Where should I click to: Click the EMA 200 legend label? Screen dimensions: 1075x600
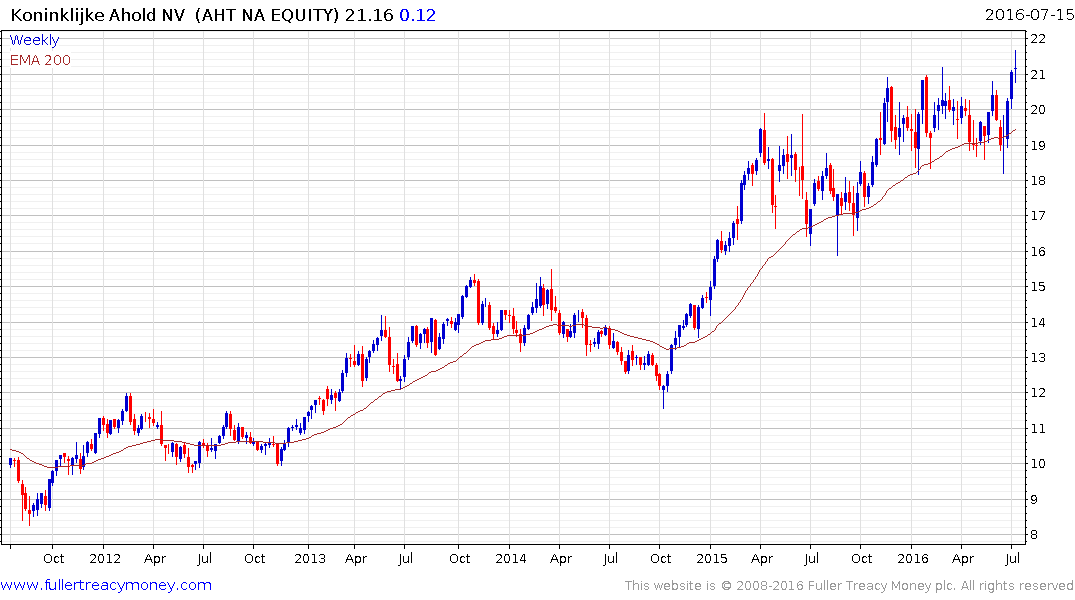pyautogui.click(x=40, y=60)
